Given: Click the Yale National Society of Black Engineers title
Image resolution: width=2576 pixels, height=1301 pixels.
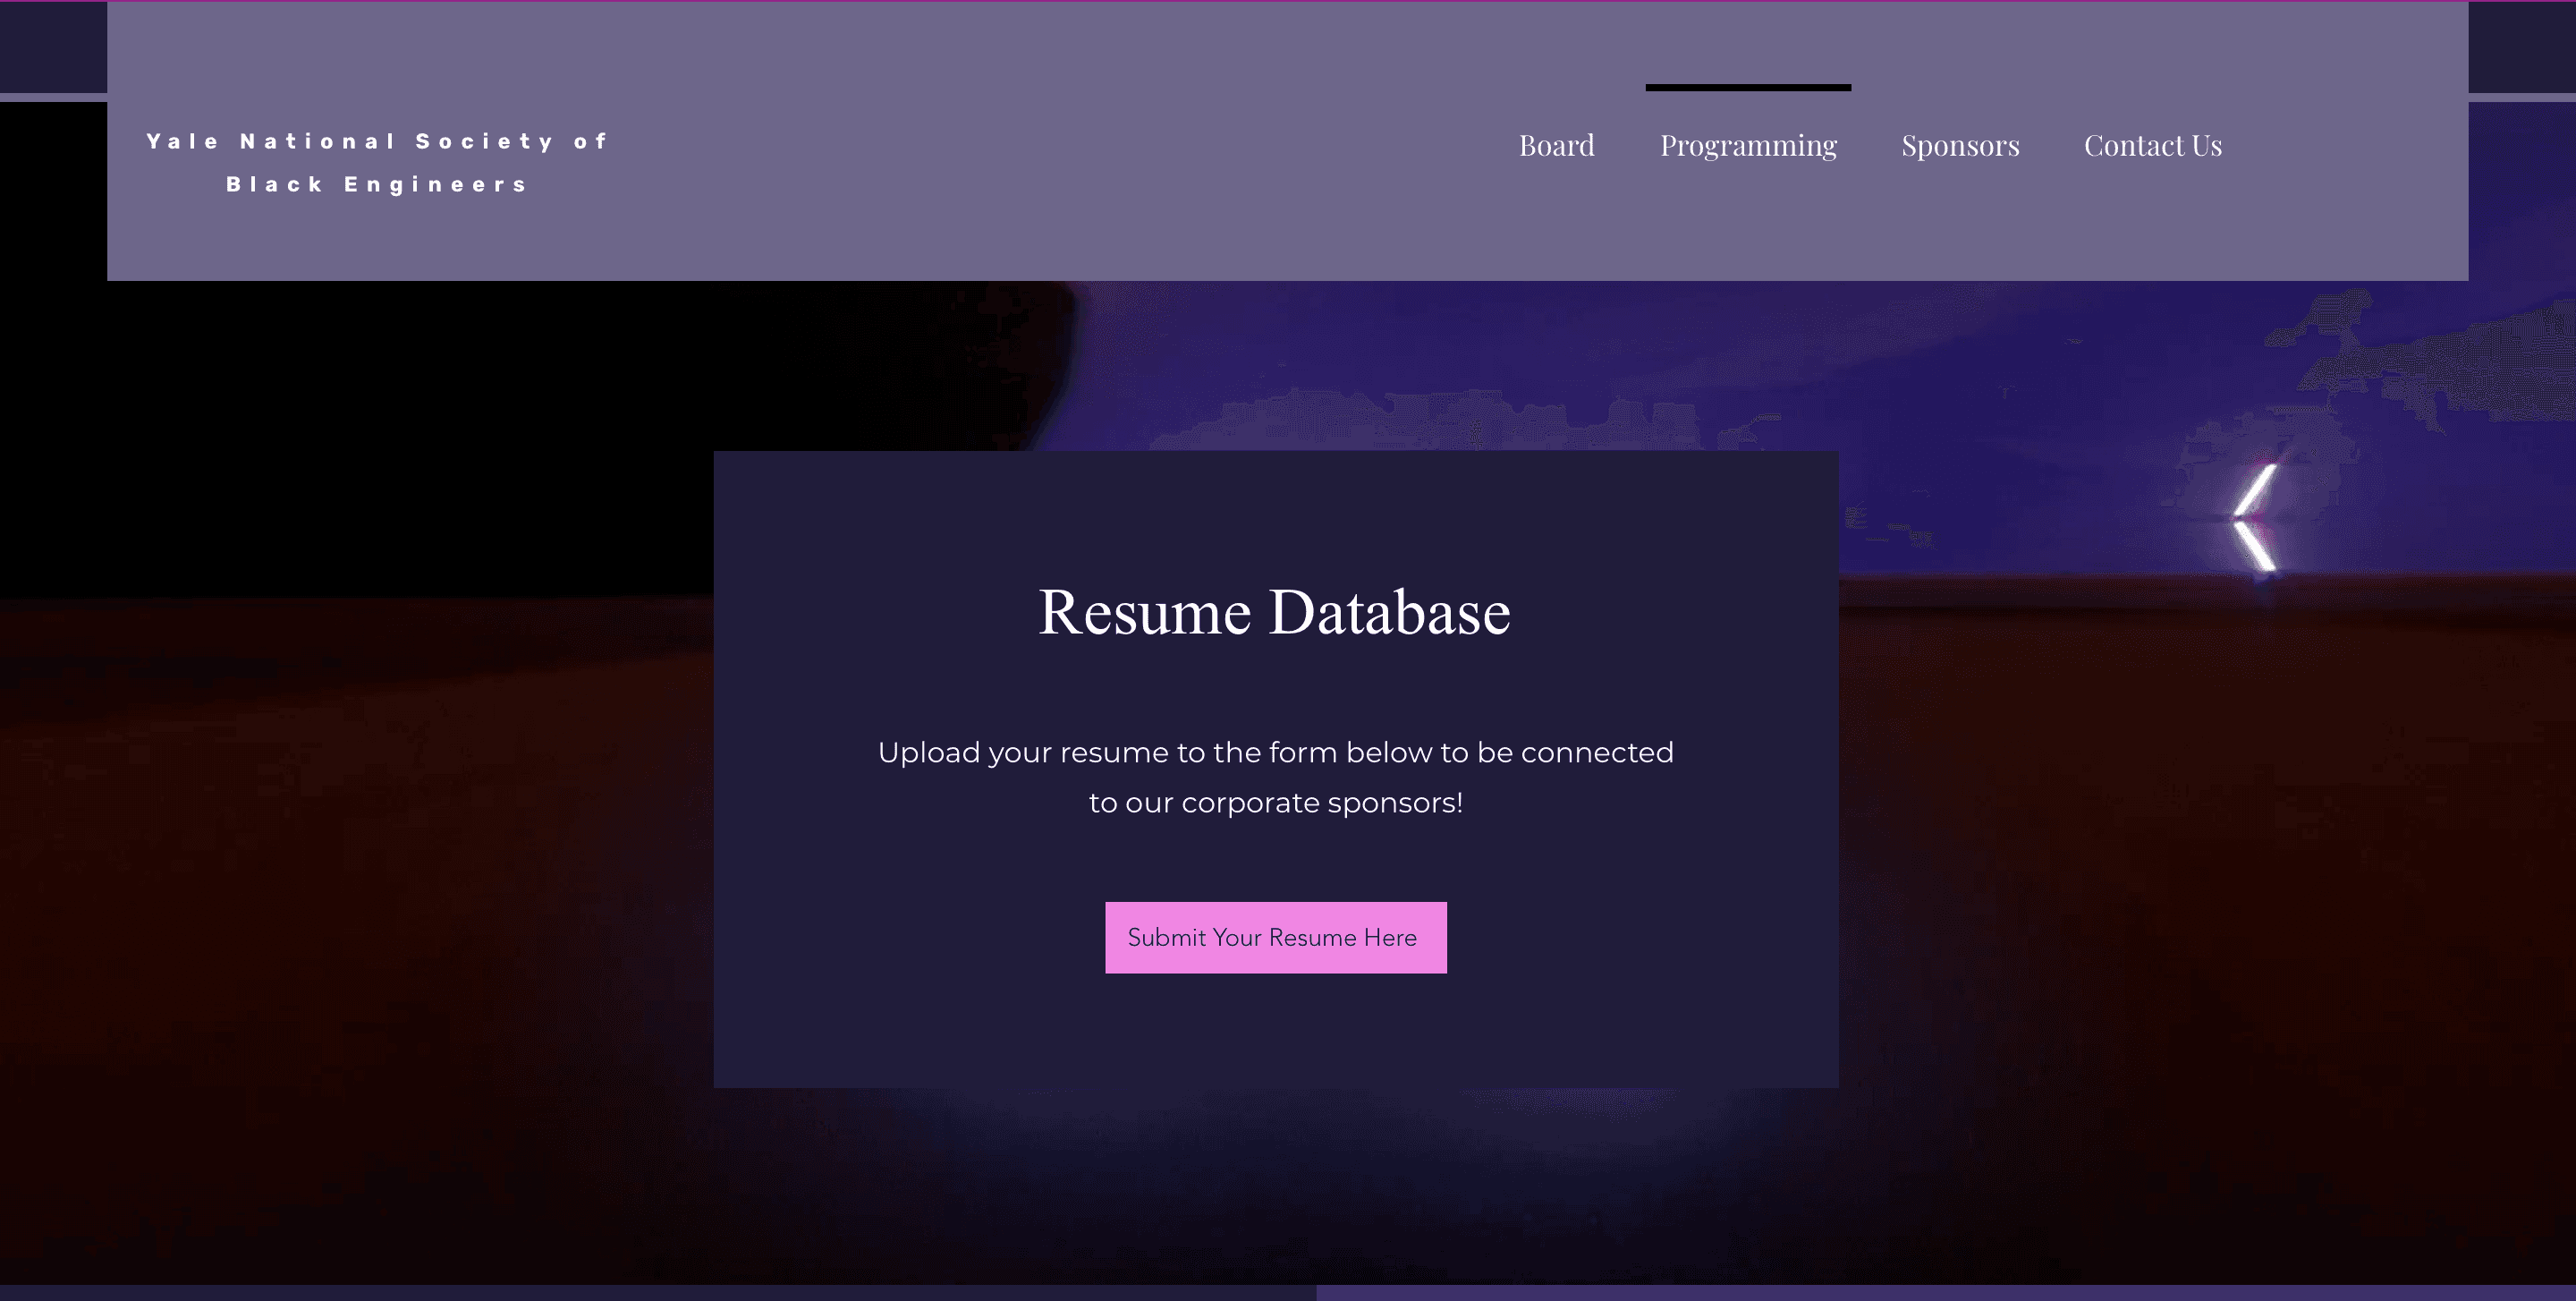Looking at the screenshot, I should click(377, 162).
